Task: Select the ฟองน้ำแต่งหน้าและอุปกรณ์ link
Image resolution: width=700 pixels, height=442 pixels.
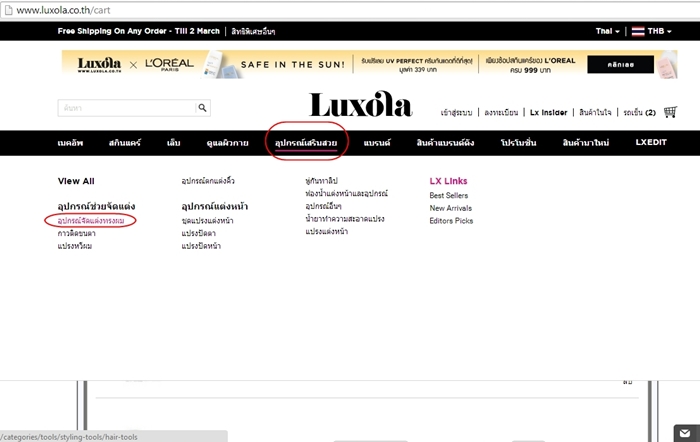Action: [346, 193]
